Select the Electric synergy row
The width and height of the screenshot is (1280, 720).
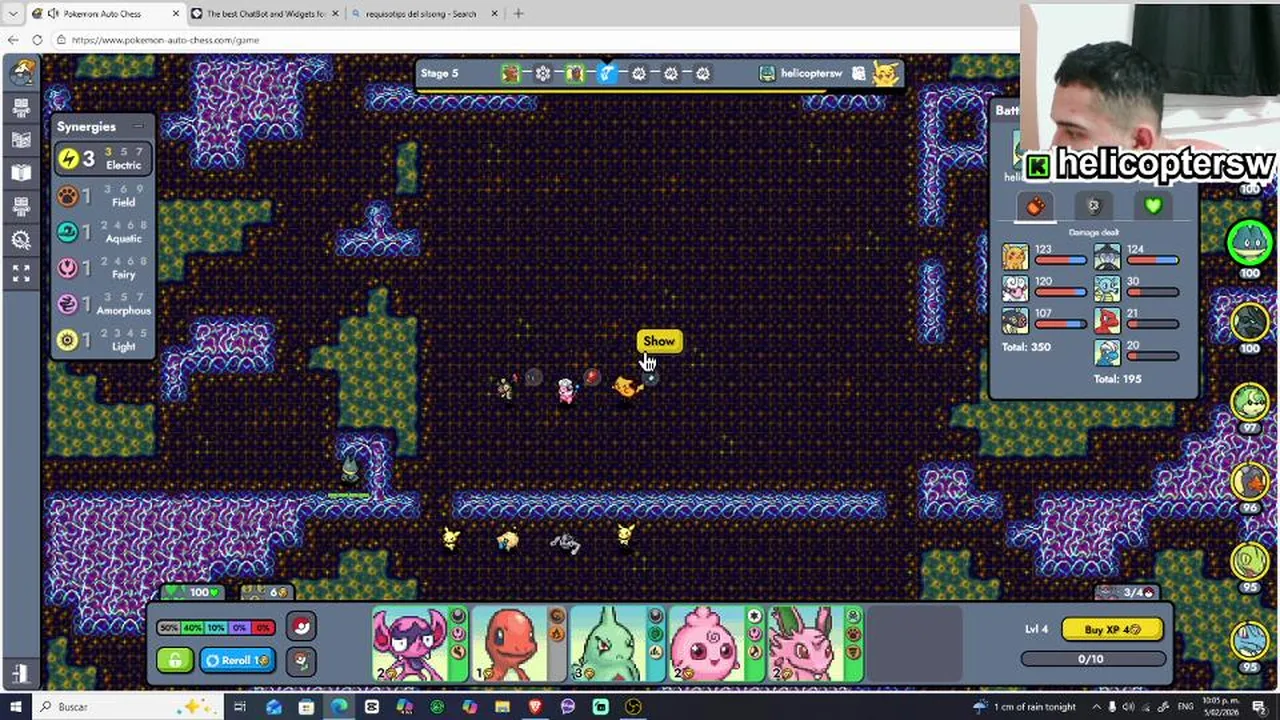pos(103,158)
